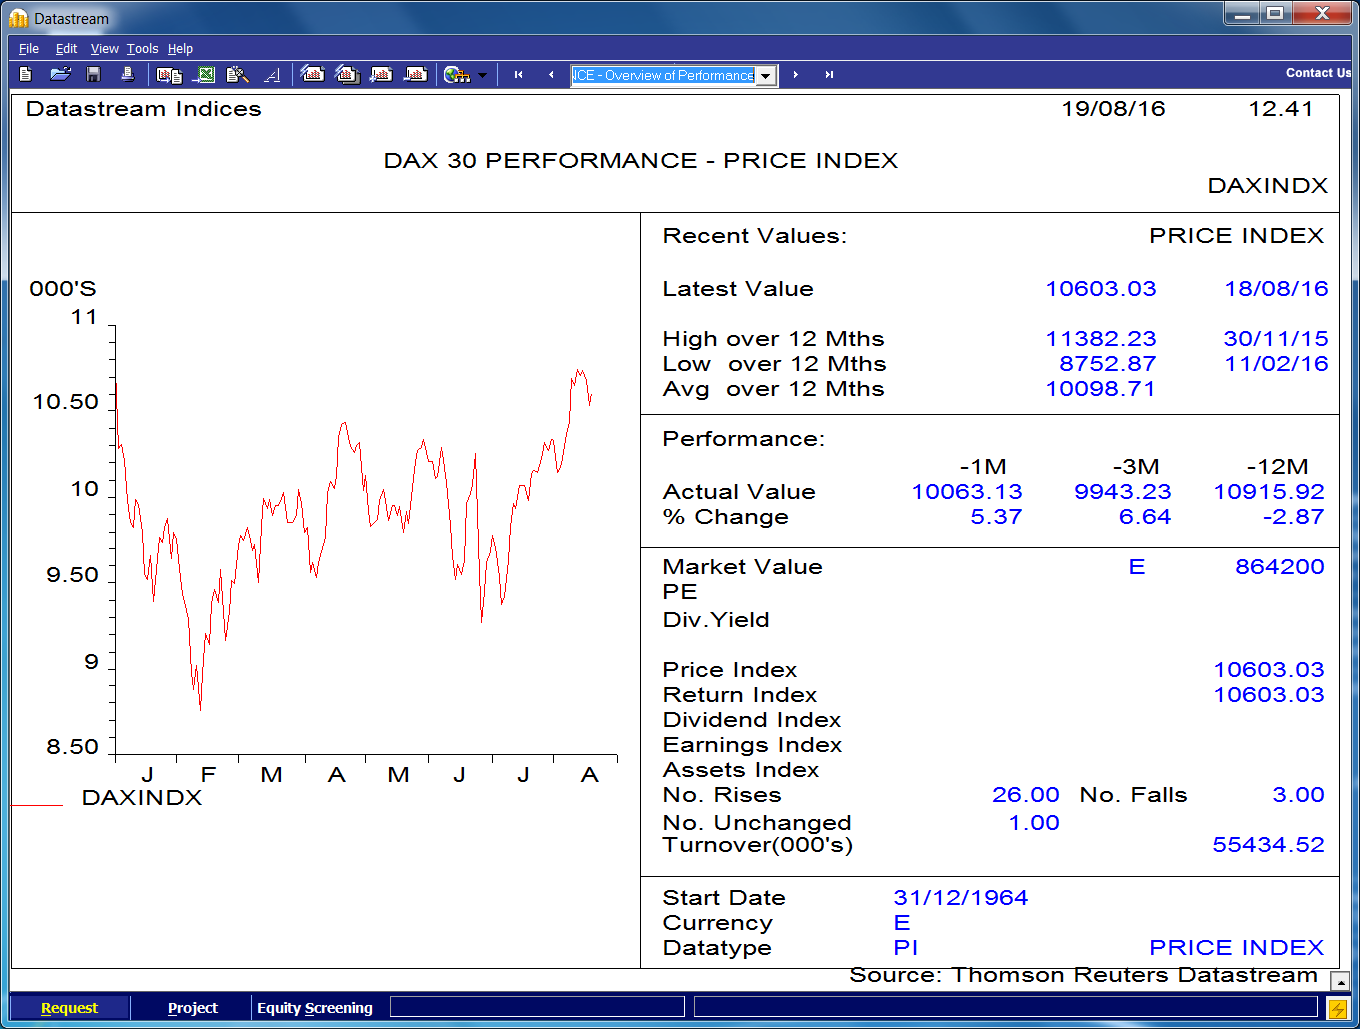This screenshot has width=1360, height=1029.
Task: Click the DAXINDX chart legend label
Action: click(x=142, y=798)
